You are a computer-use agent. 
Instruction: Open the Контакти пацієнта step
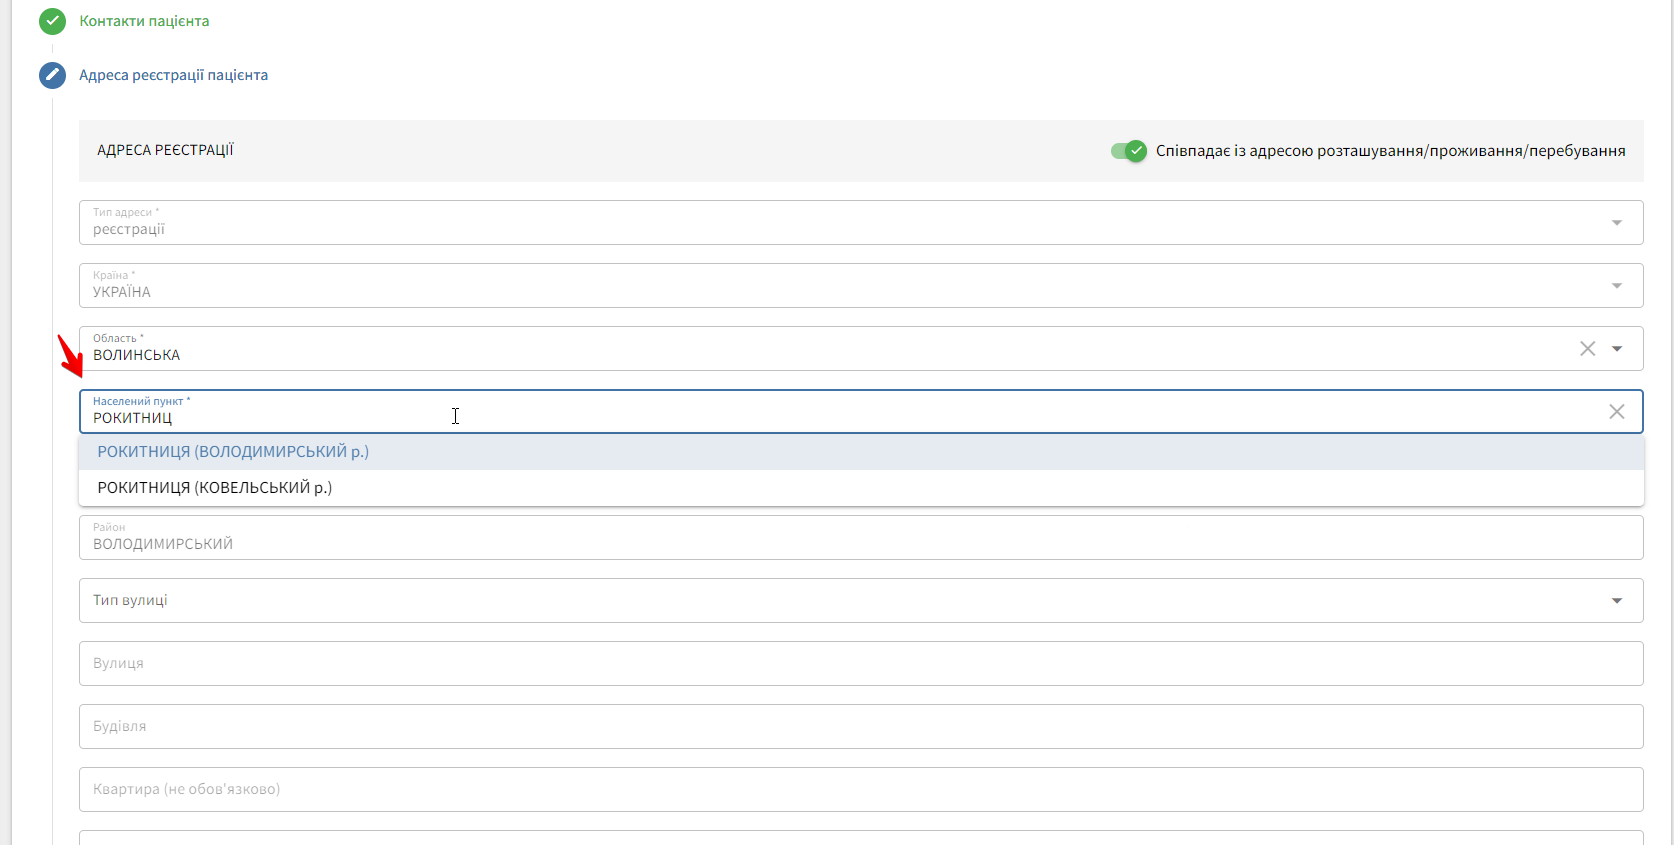tap(144, 21)
